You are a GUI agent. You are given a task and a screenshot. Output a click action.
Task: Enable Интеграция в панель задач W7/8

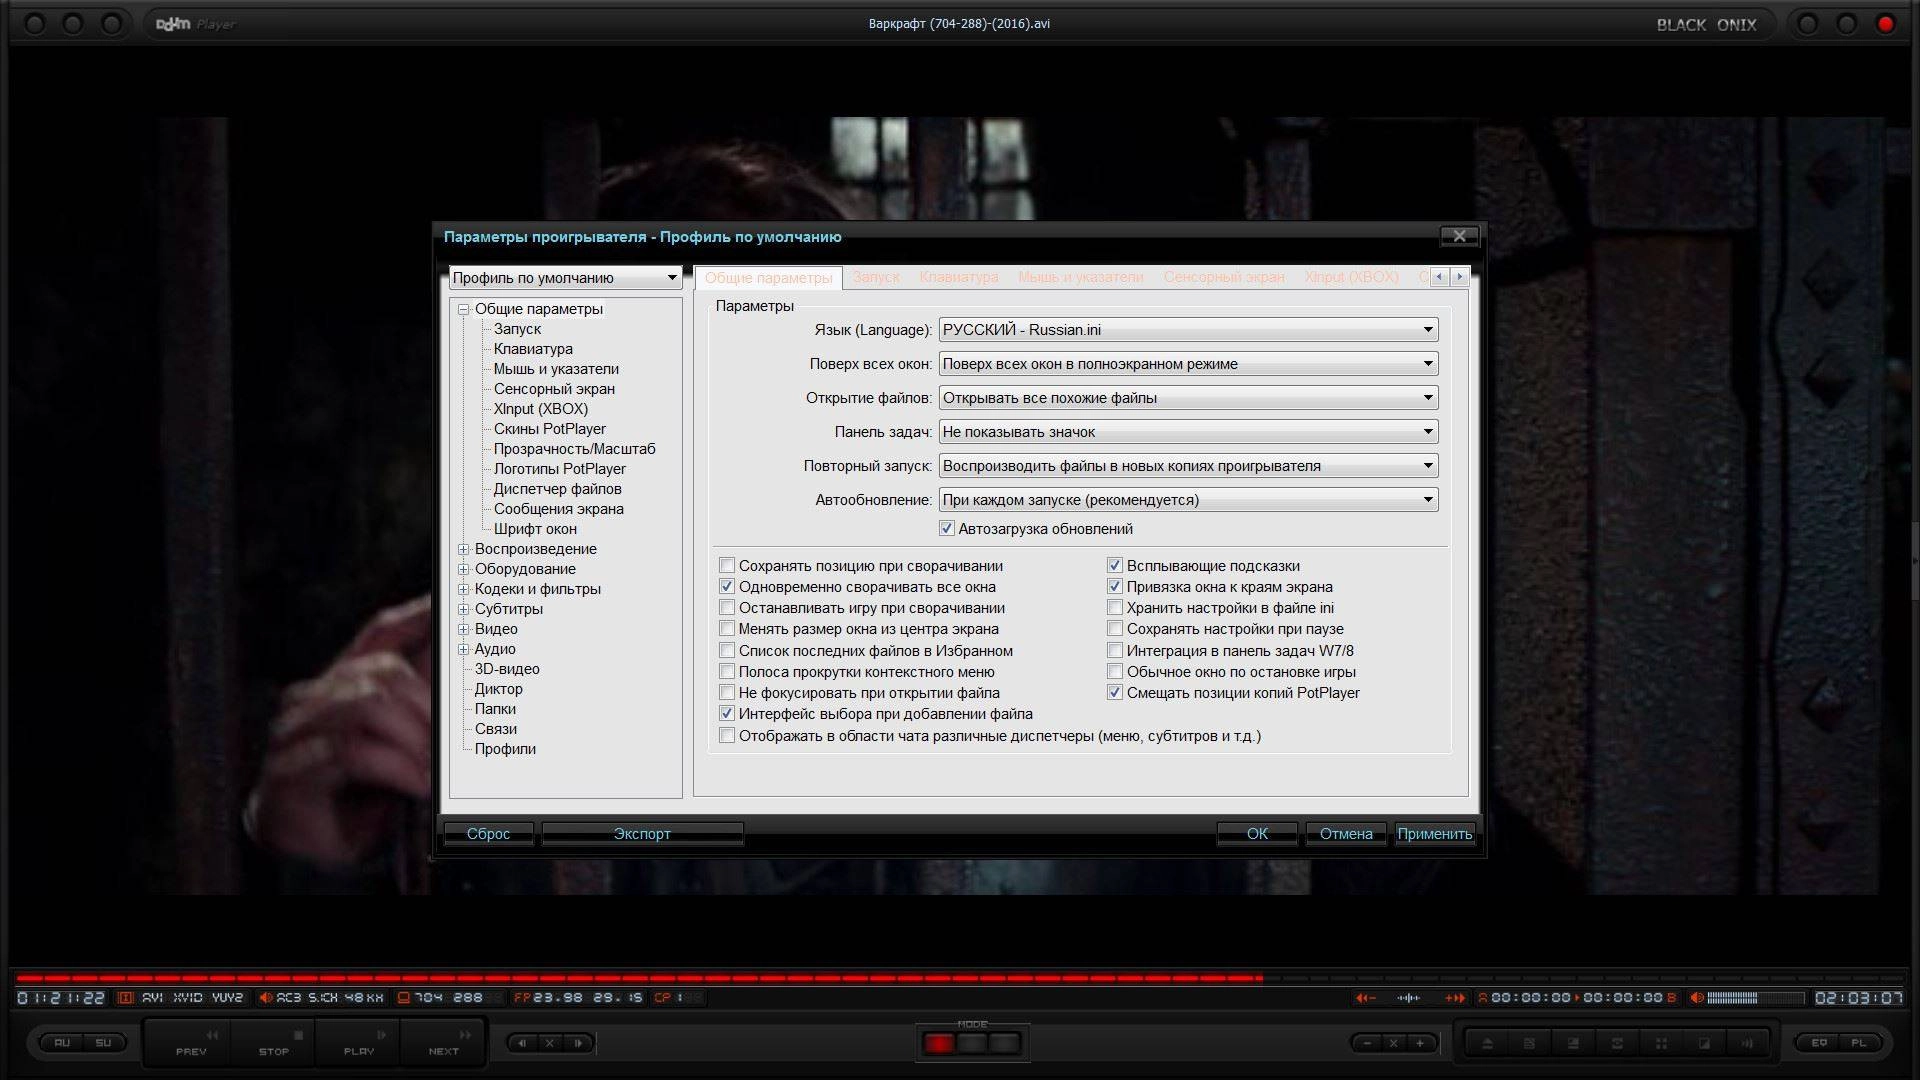click(x=1115, y=651)
